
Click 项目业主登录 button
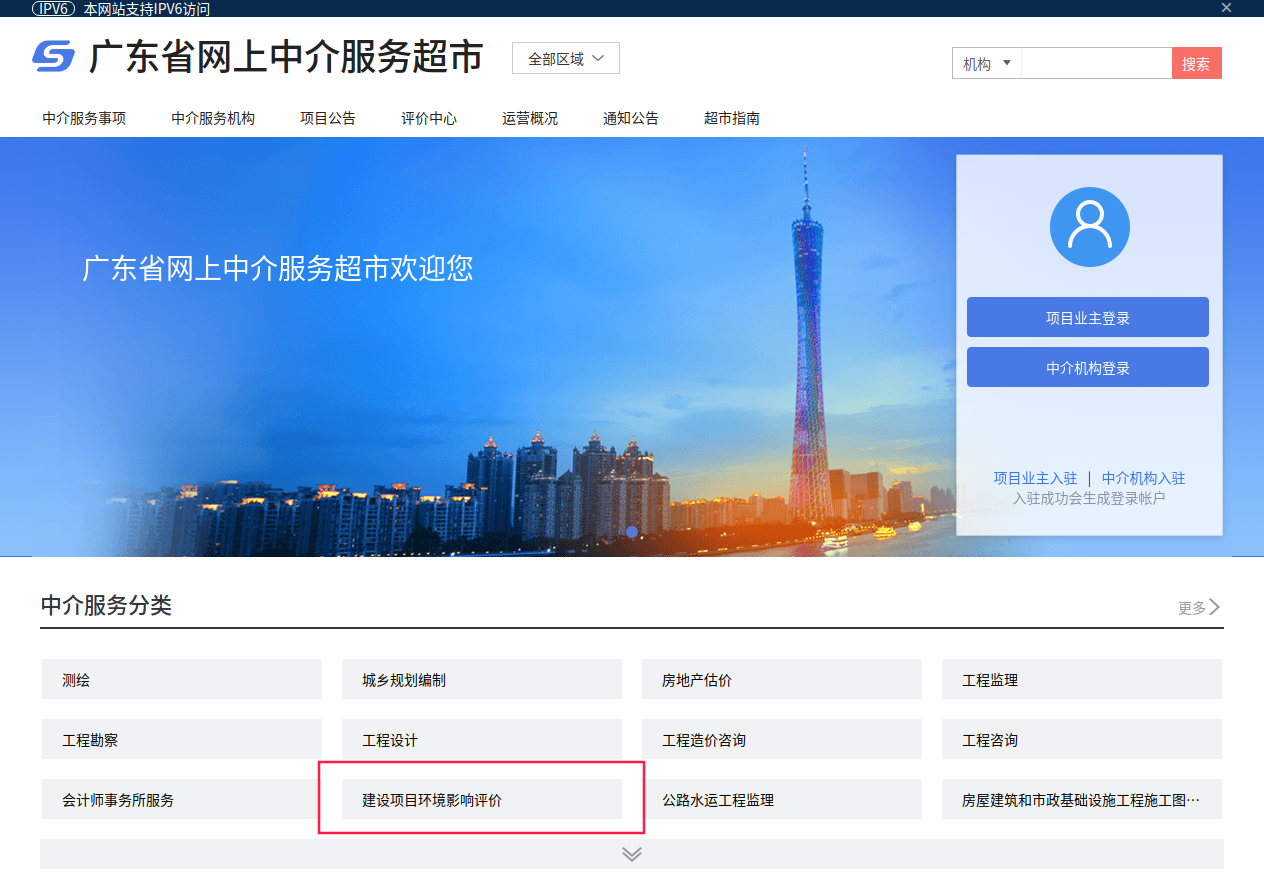click(1088, 317)
